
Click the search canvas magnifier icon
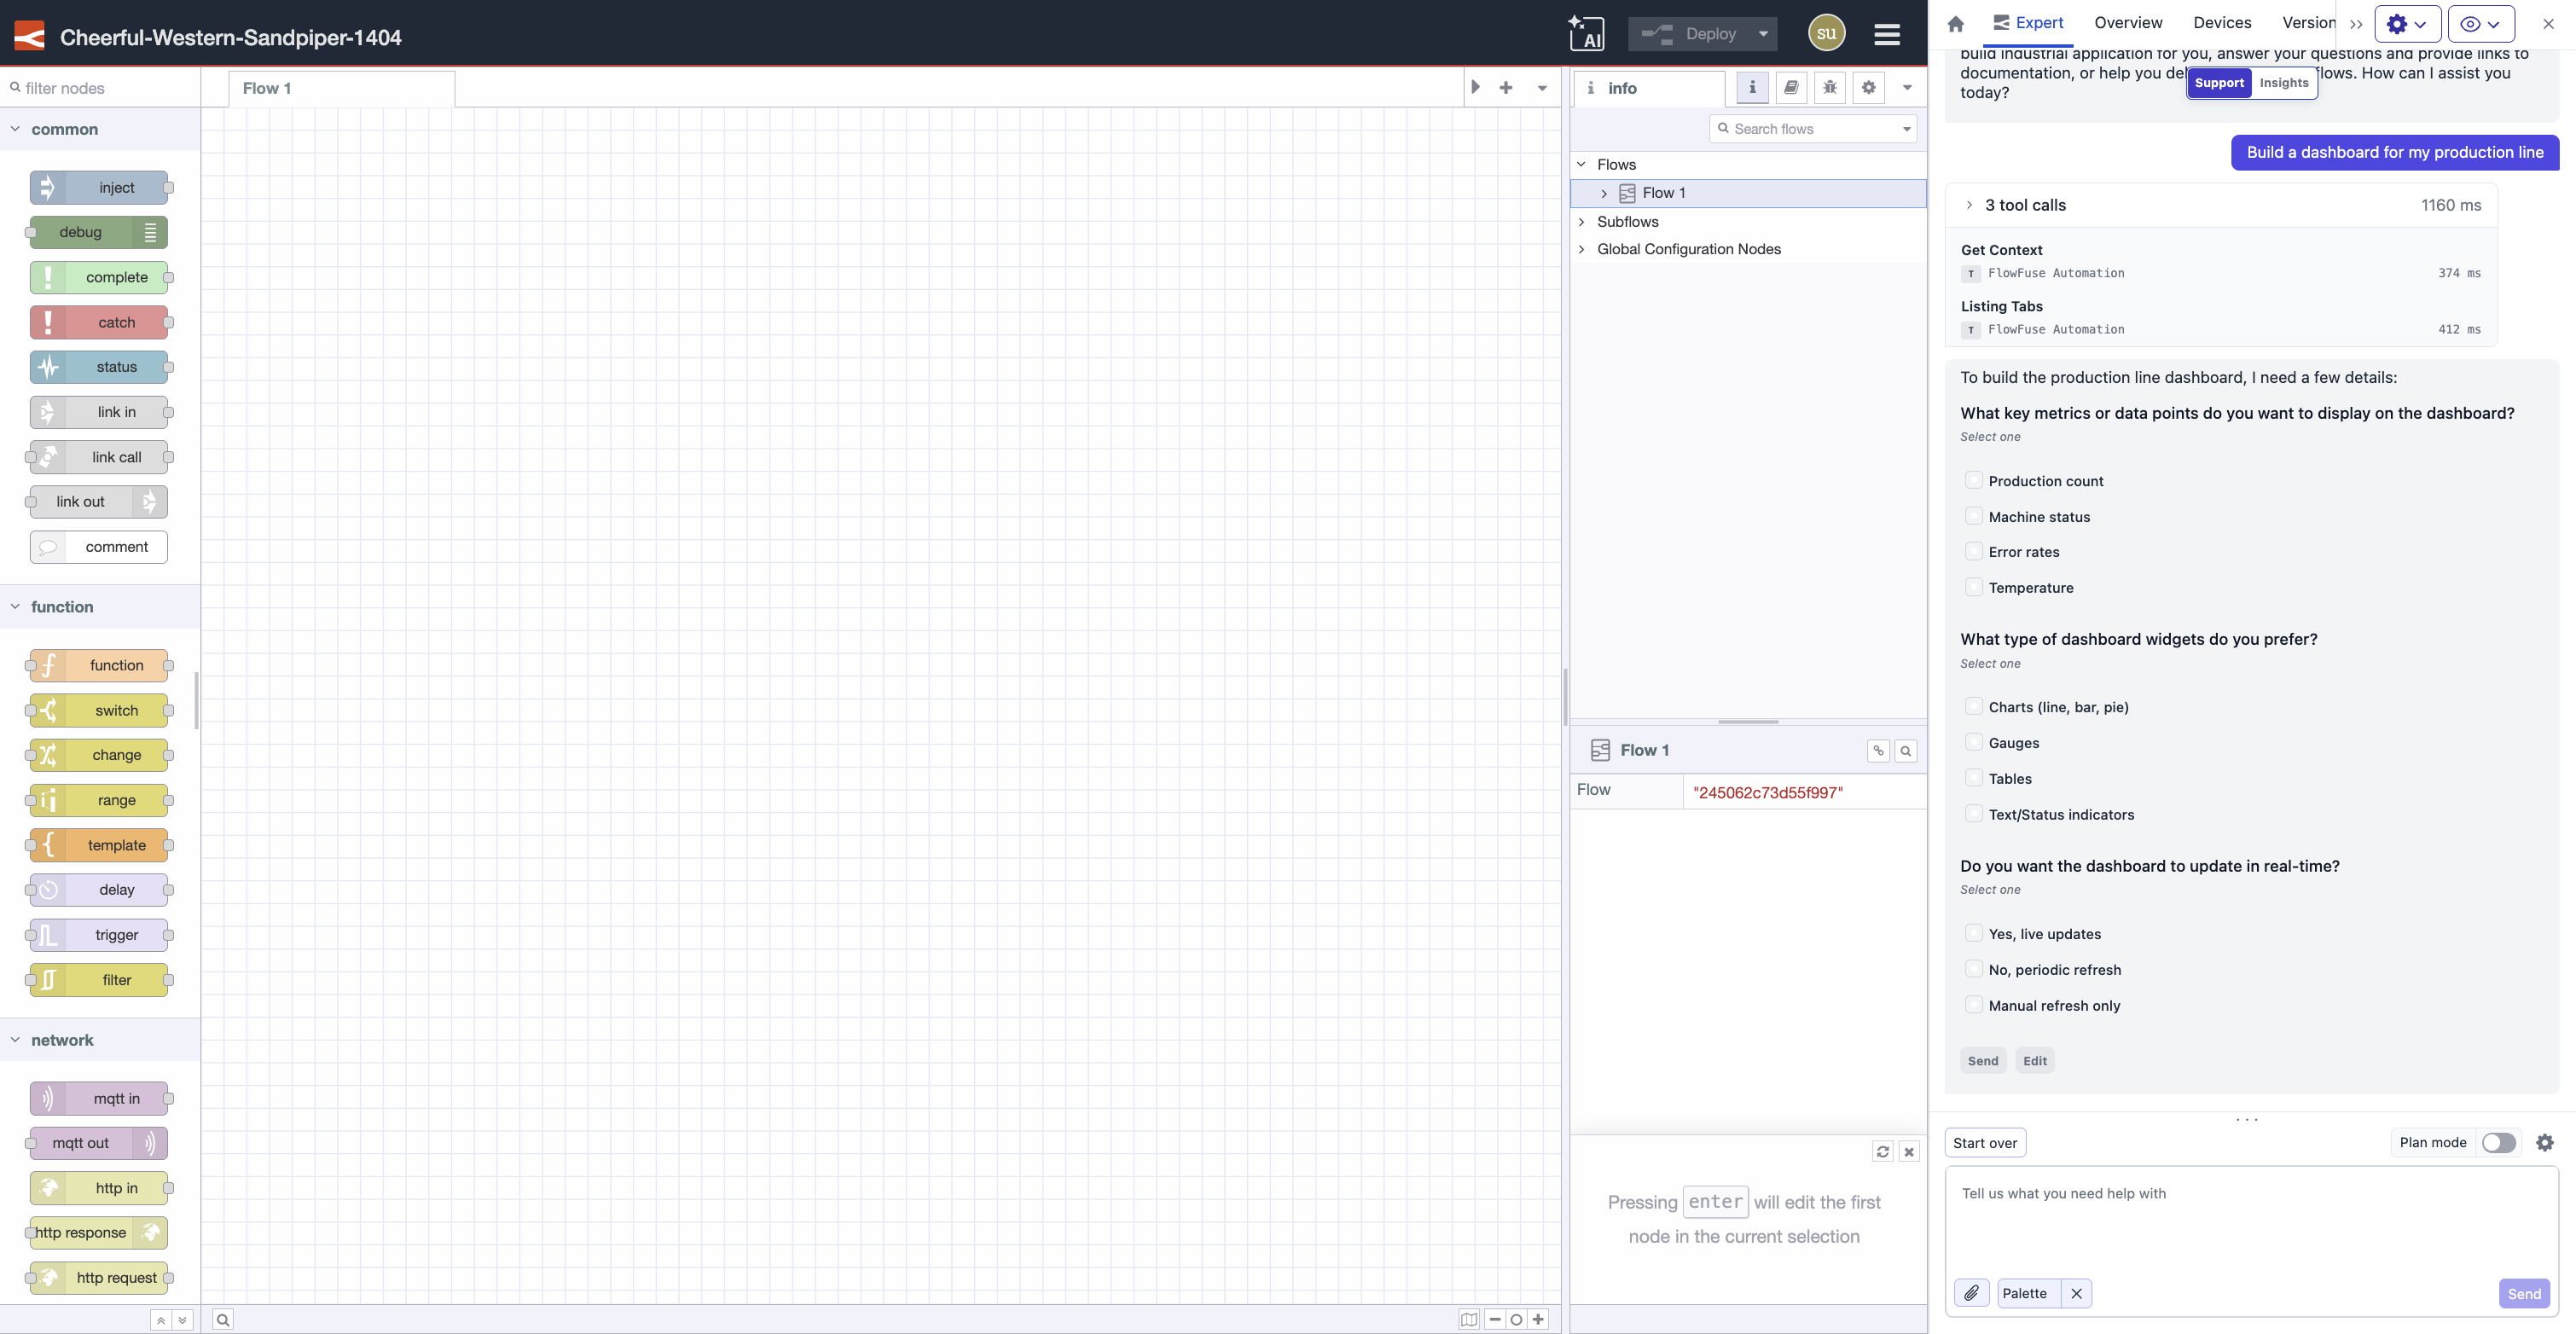[x=223, y=1319]
